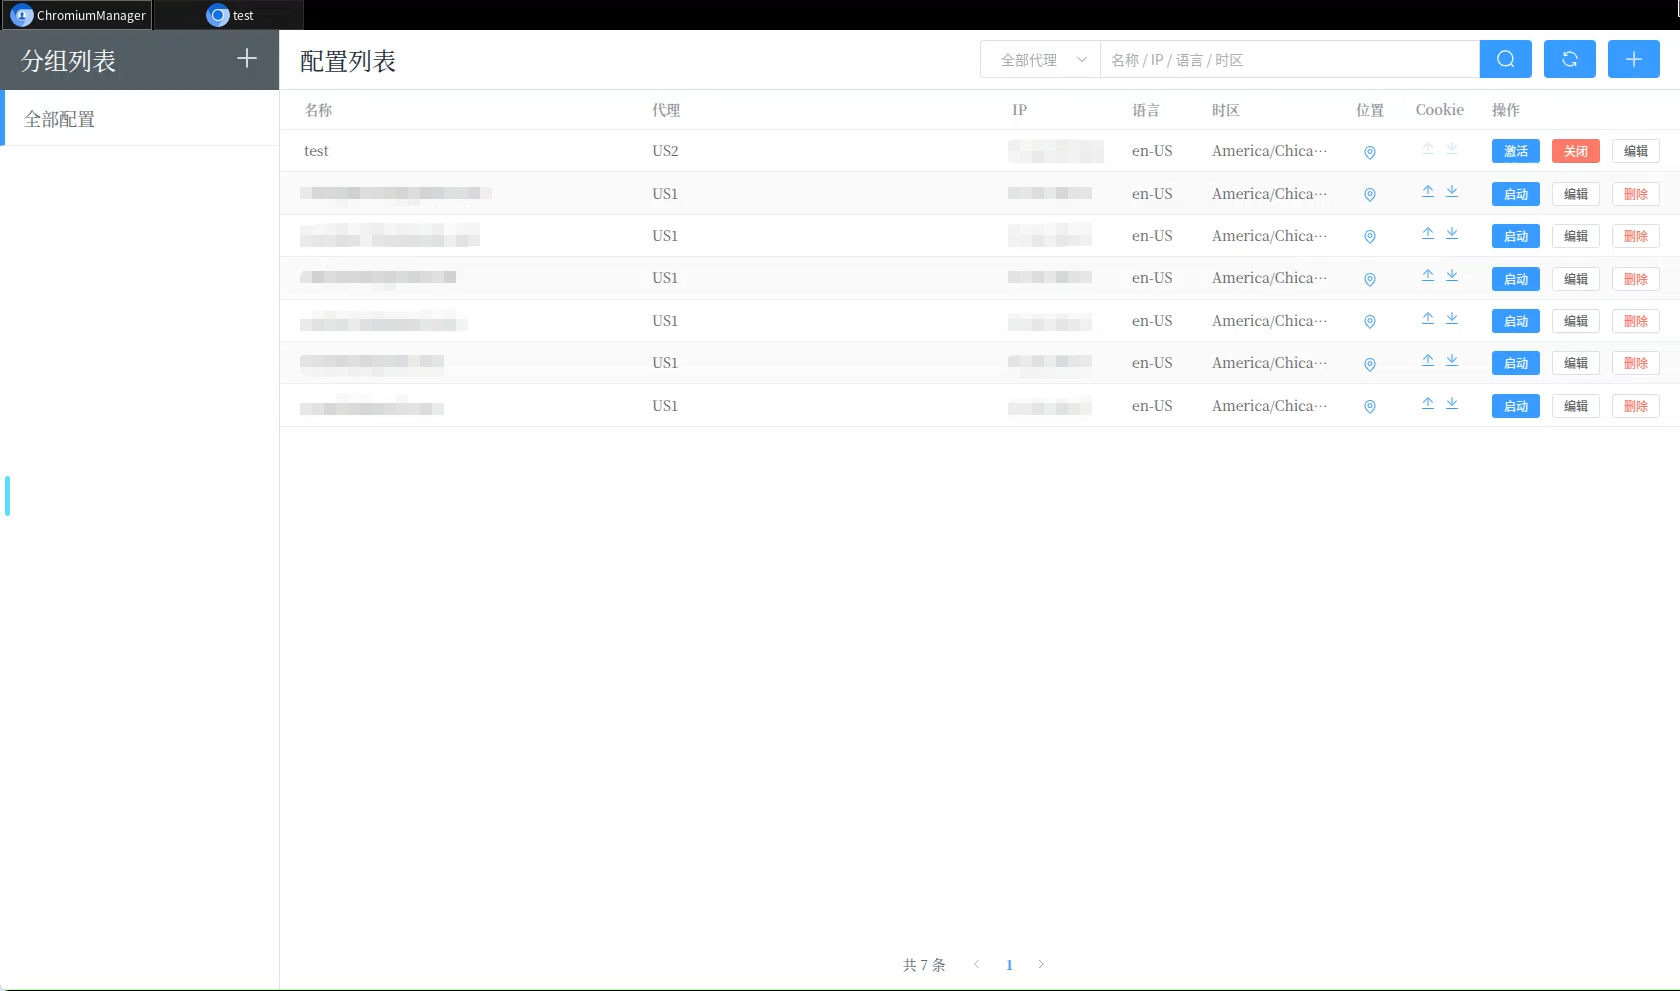Click 编辑 button in the last table row
The height and width of the screenshot is (991, 1680).
click(x=1576, y=406)
